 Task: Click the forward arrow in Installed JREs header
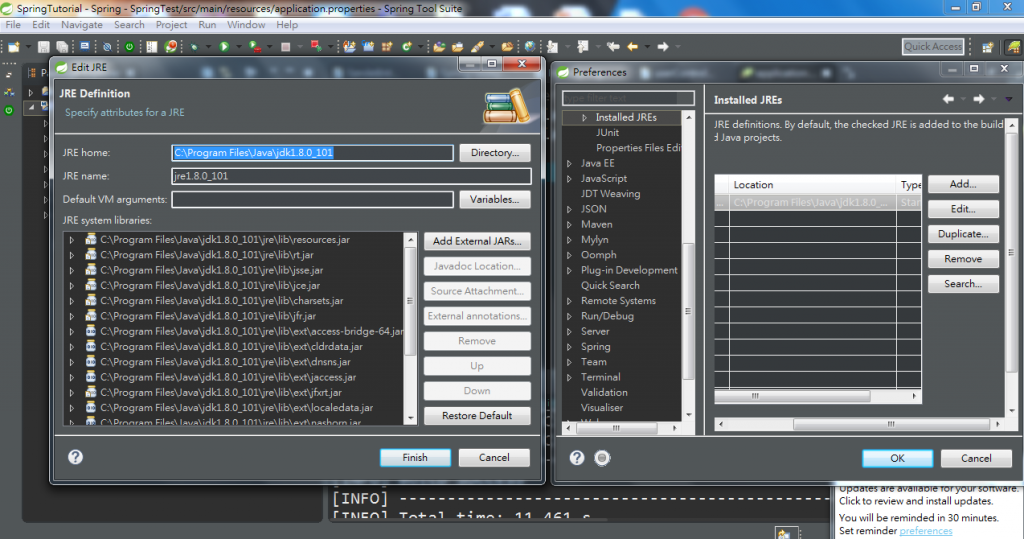tap(978, 99)
